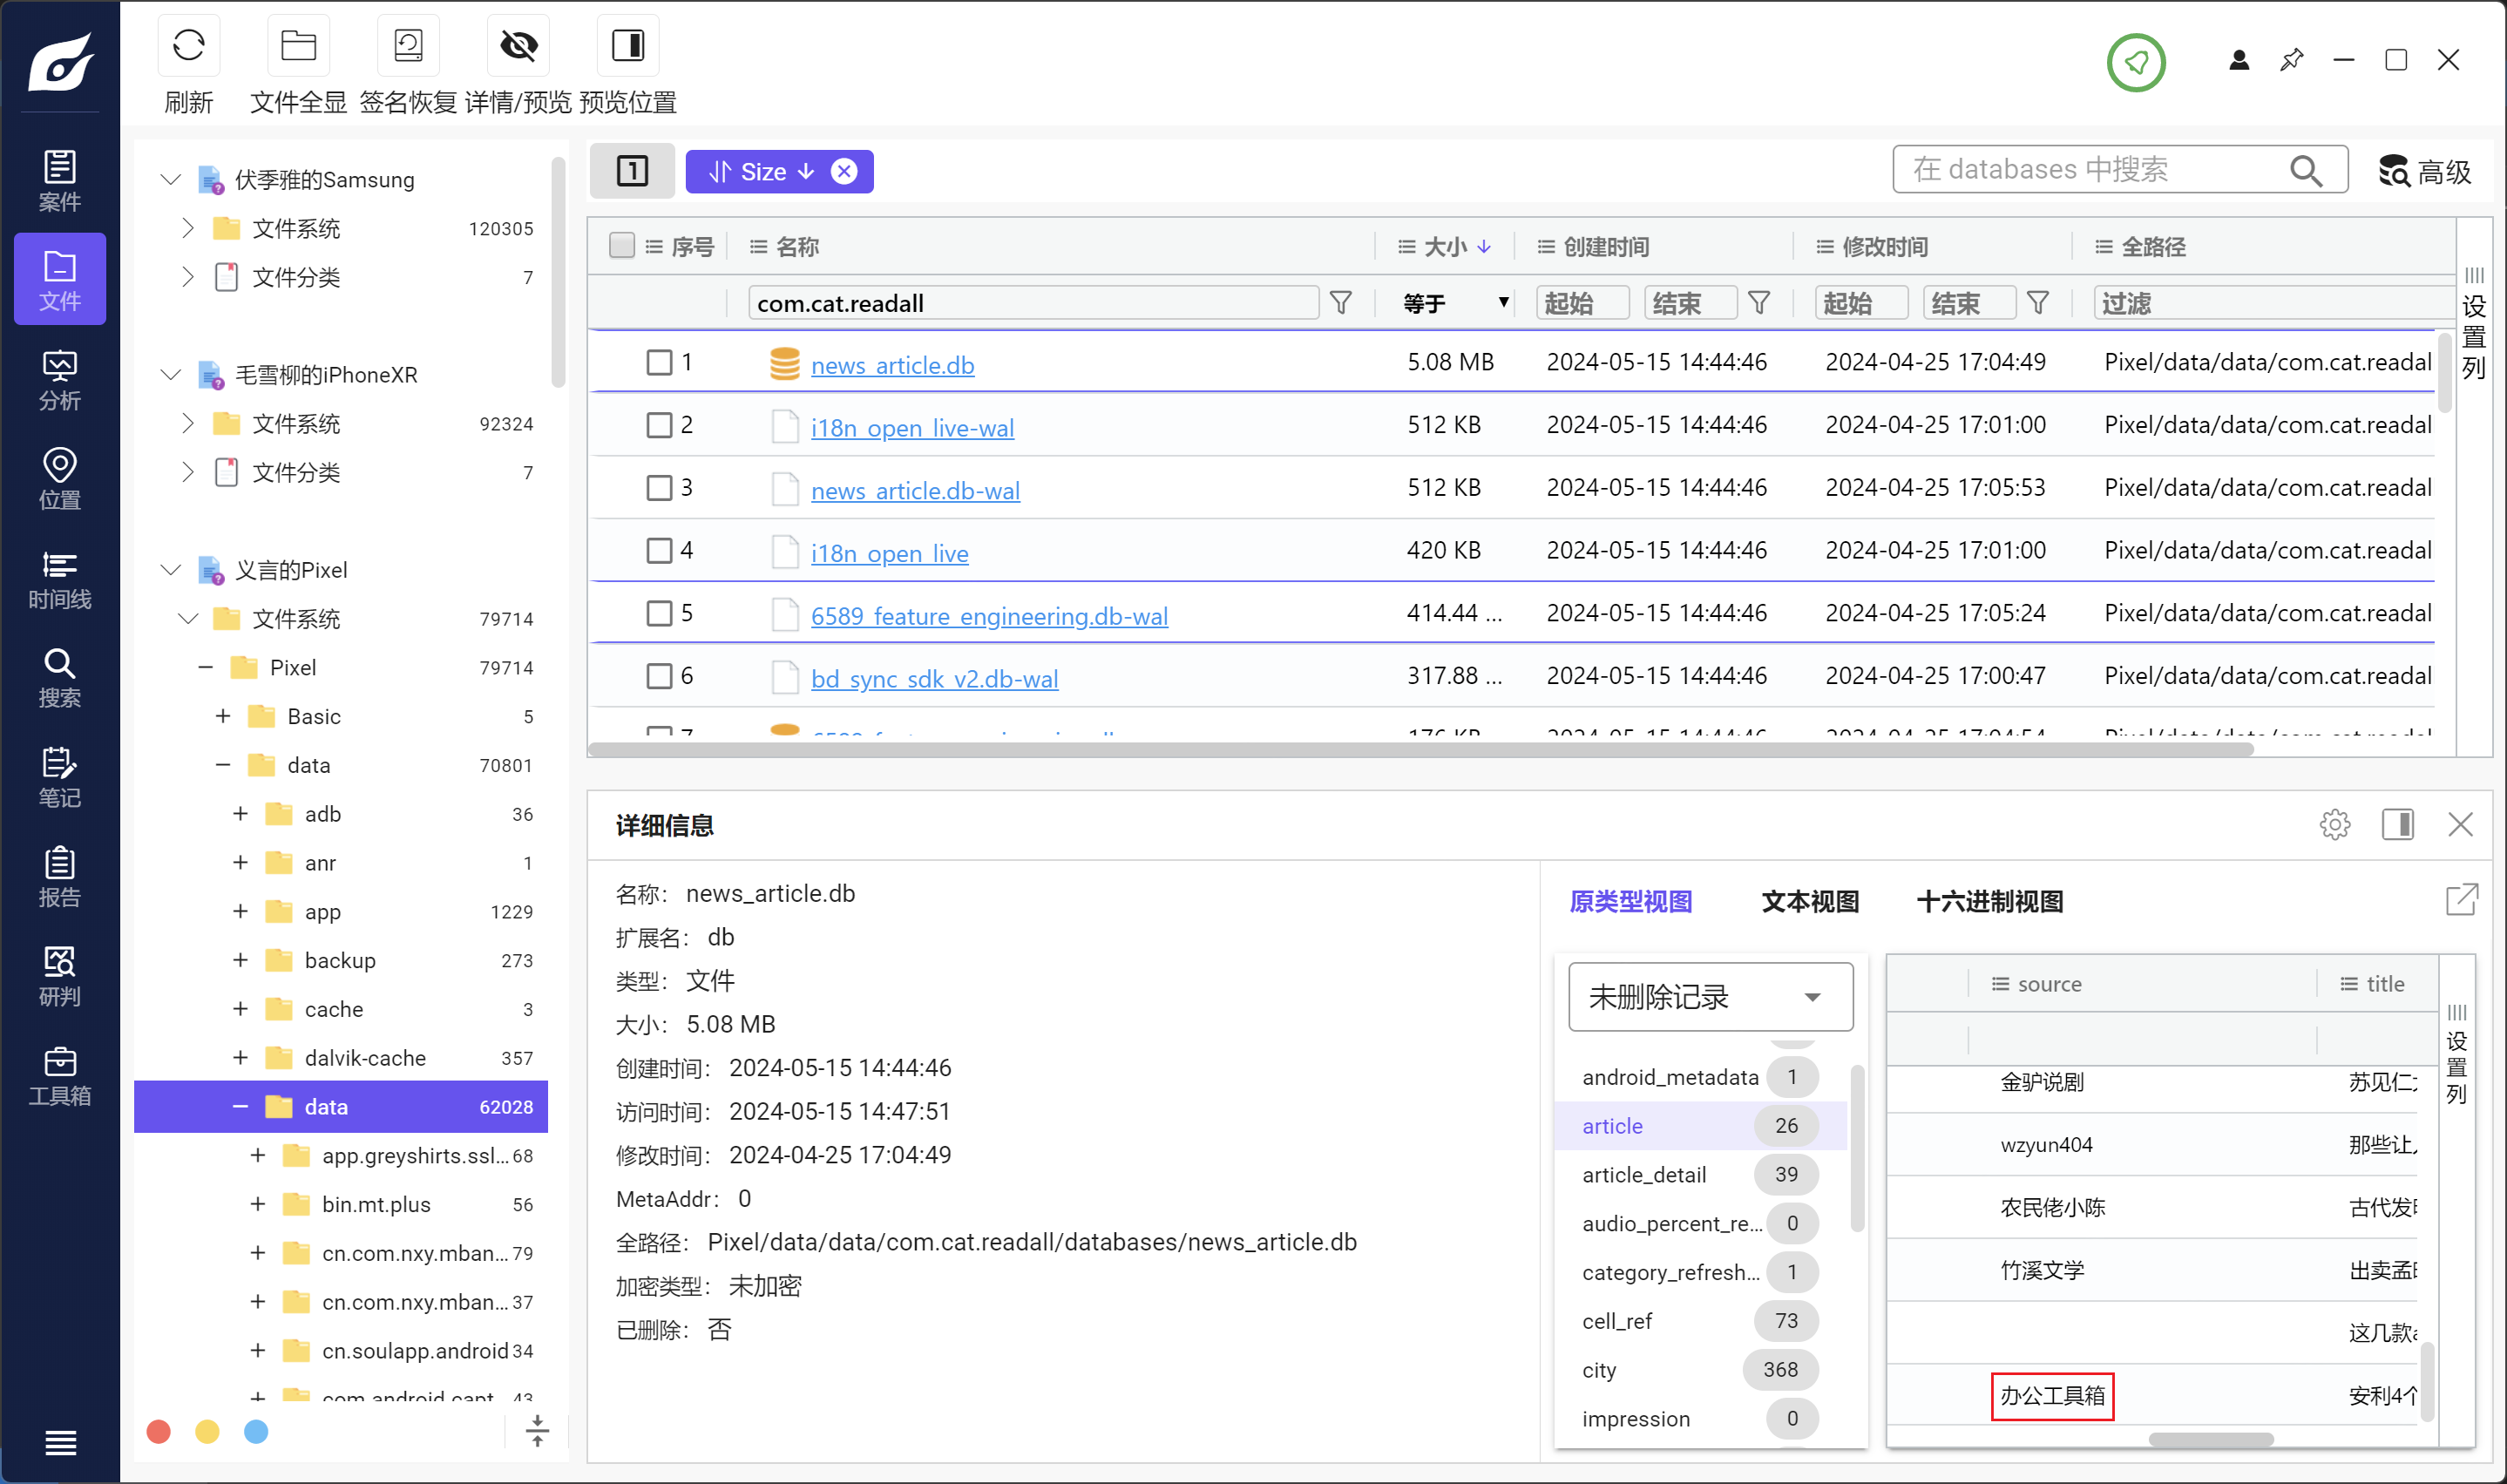Click the red color dot
Screen dimensions: 2507x1484
tap(158, 1432)
